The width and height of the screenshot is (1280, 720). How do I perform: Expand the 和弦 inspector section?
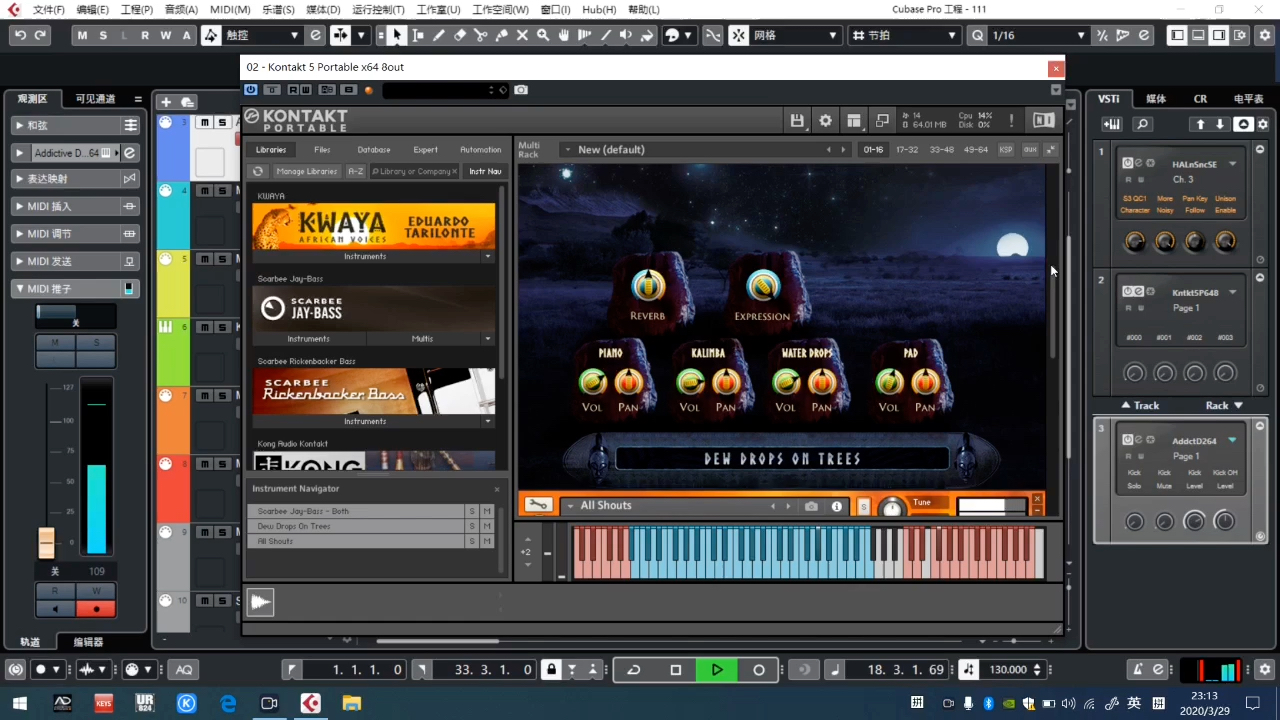75,125
